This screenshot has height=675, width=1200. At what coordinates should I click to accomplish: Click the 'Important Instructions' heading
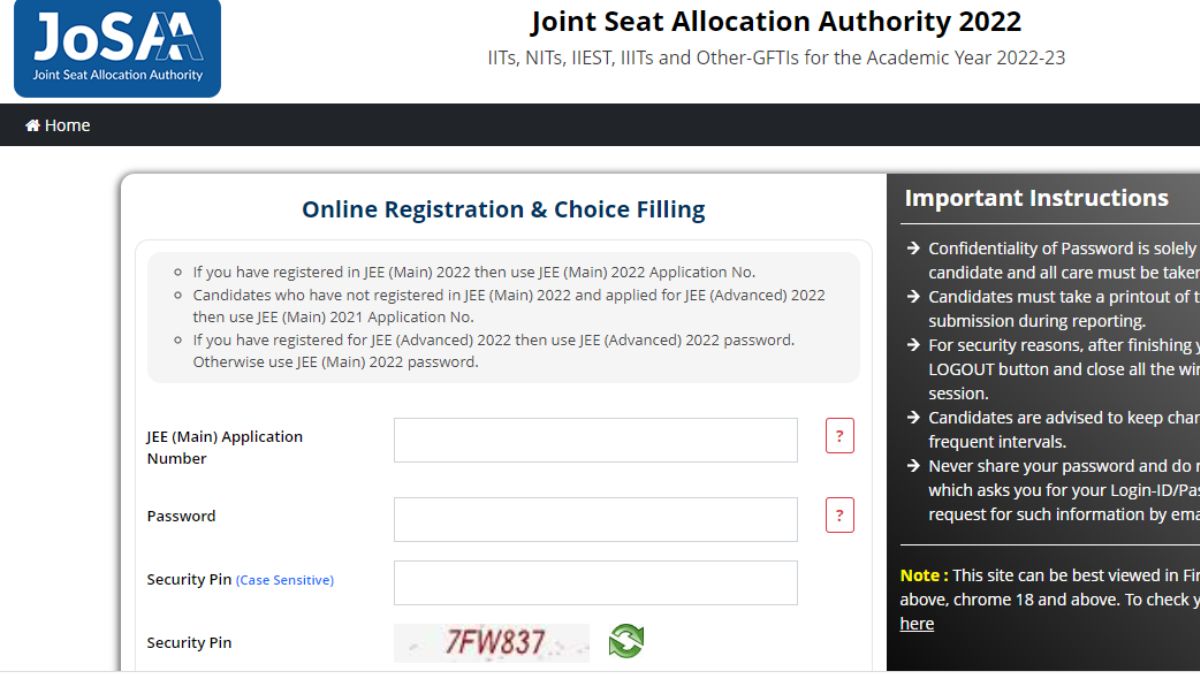(x=1036, y=198)
